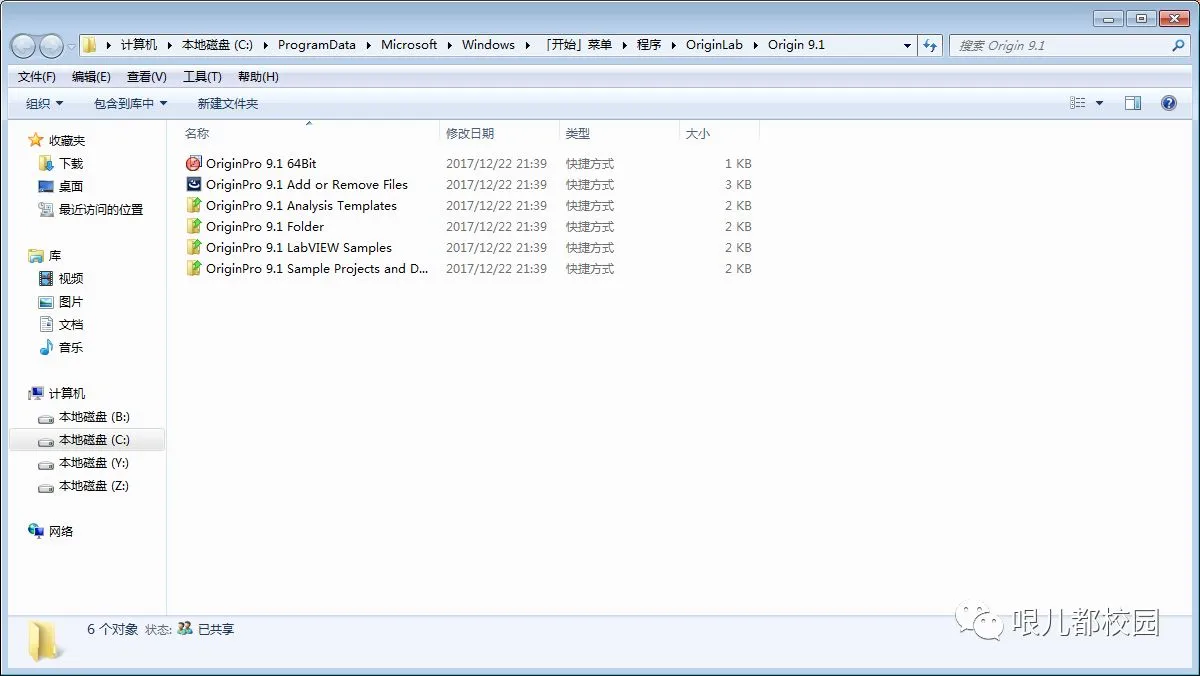Select the Add or Remove Files shortcut icon

(x=194, y=184)
